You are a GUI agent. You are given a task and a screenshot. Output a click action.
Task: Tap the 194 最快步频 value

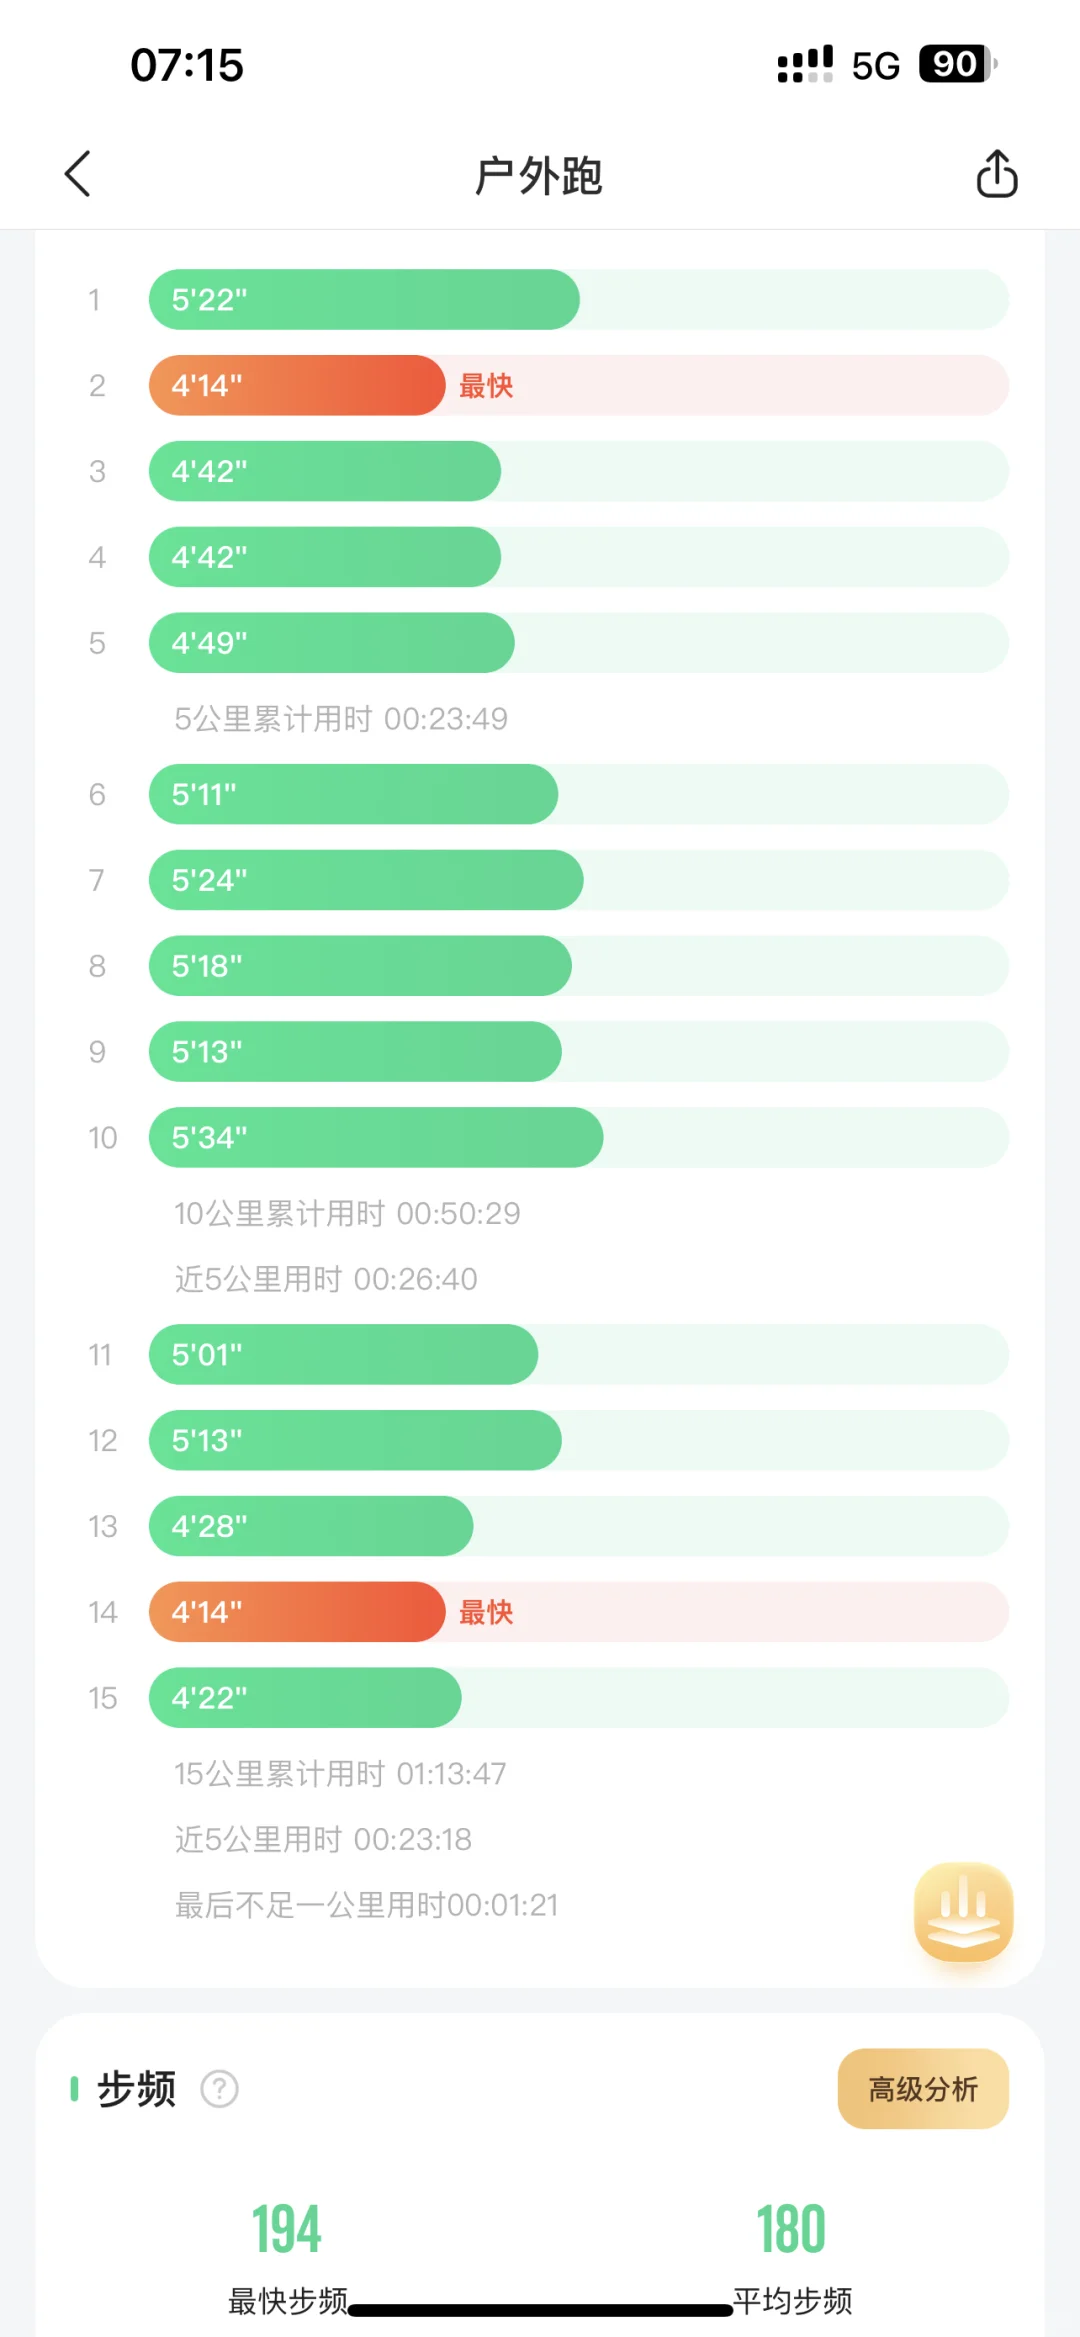(x=287, y=2231)
